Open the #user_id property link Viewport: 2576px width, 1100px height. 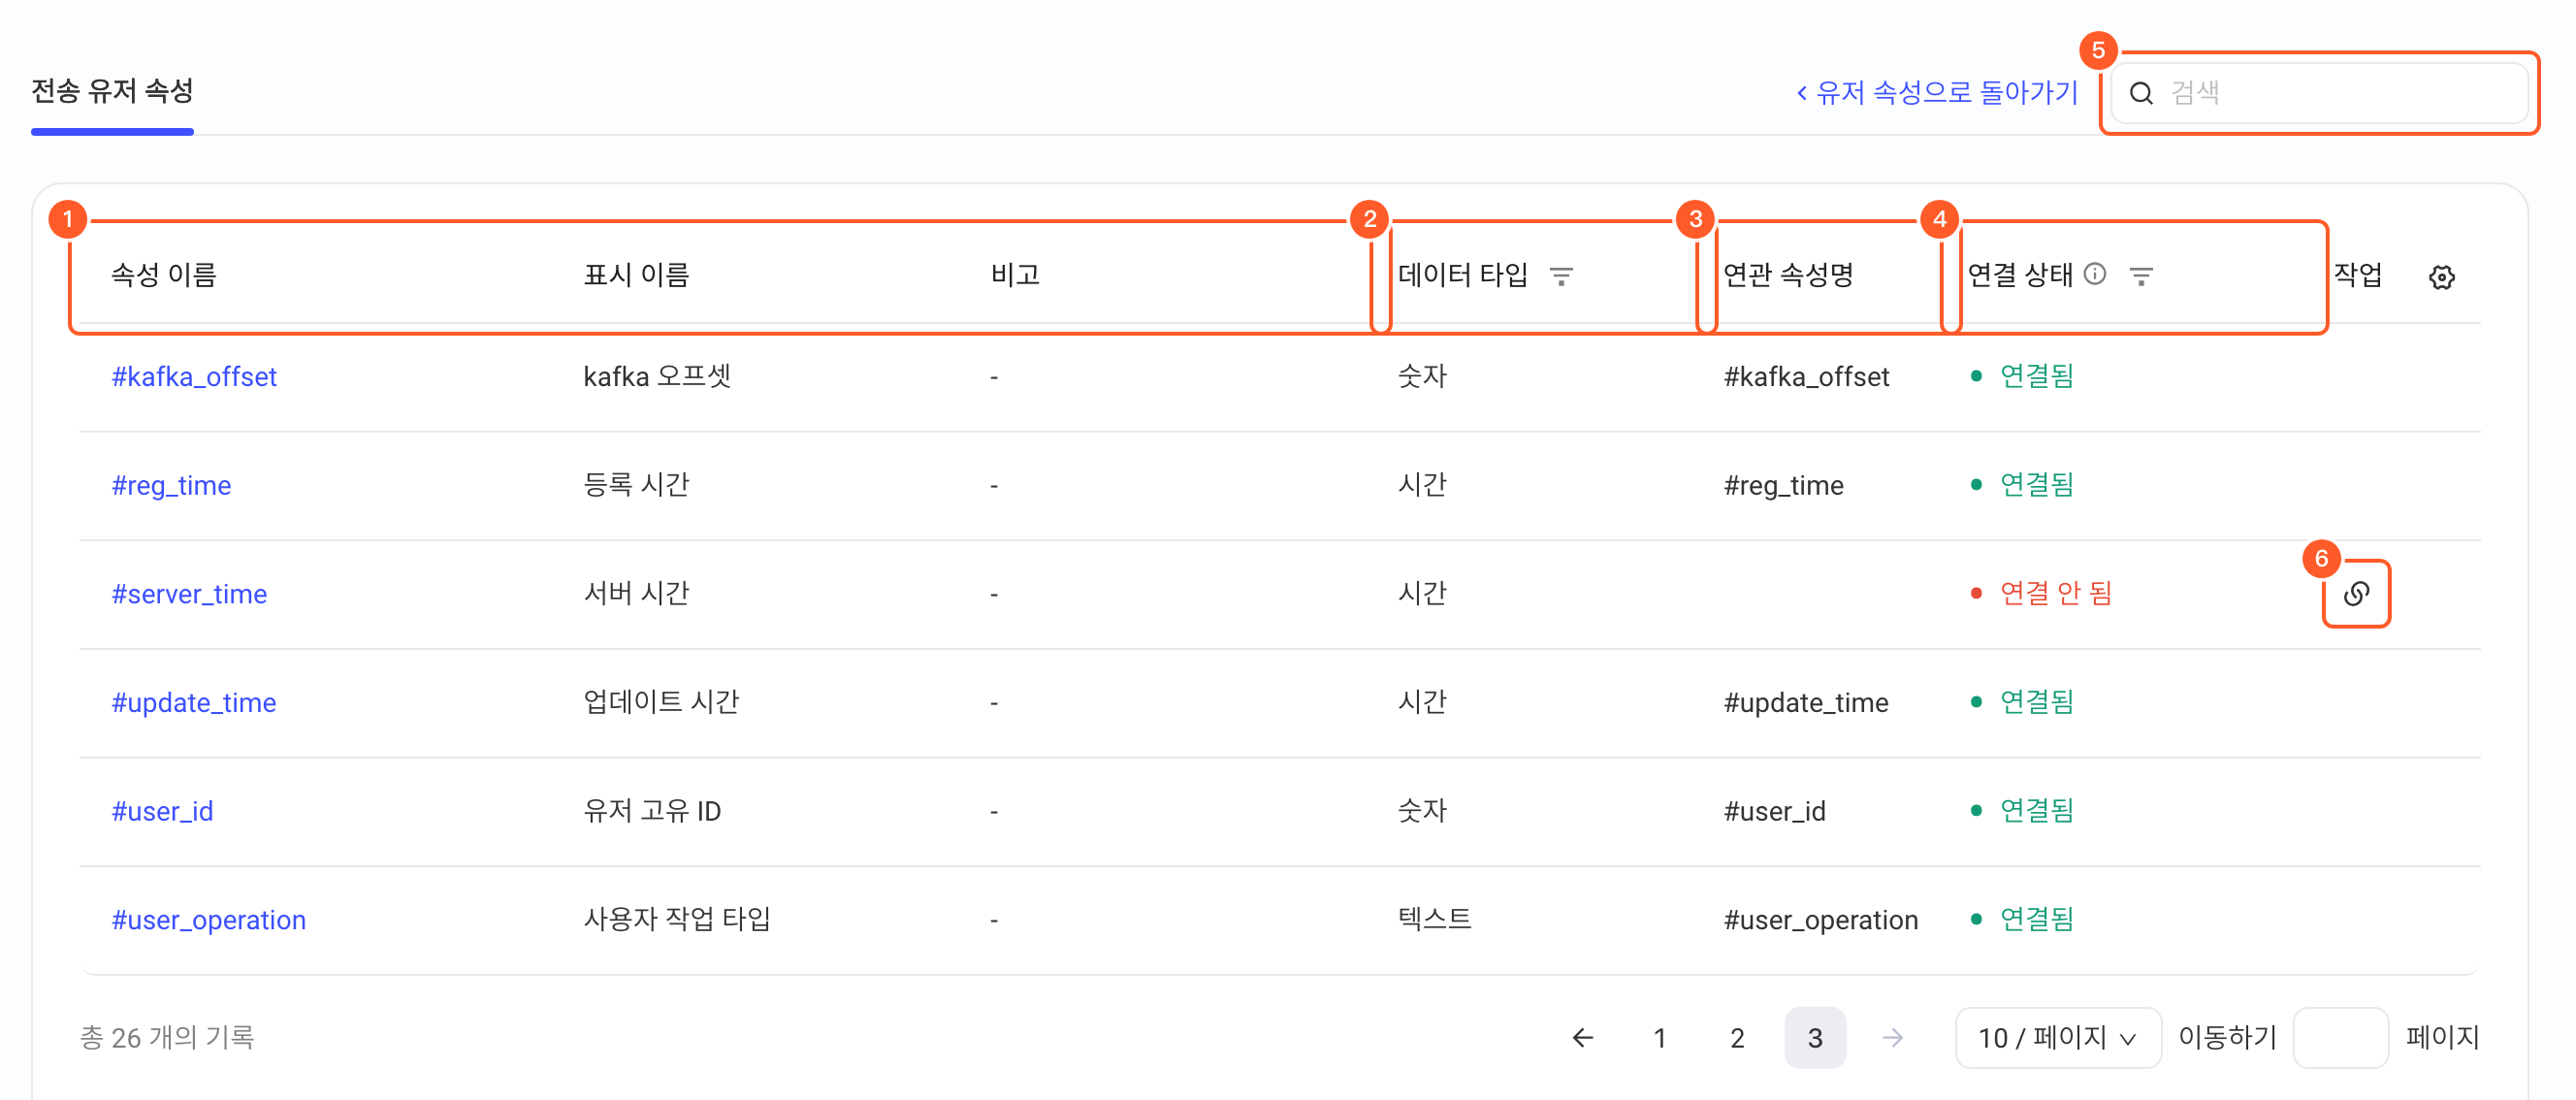(x=162, y=811)
